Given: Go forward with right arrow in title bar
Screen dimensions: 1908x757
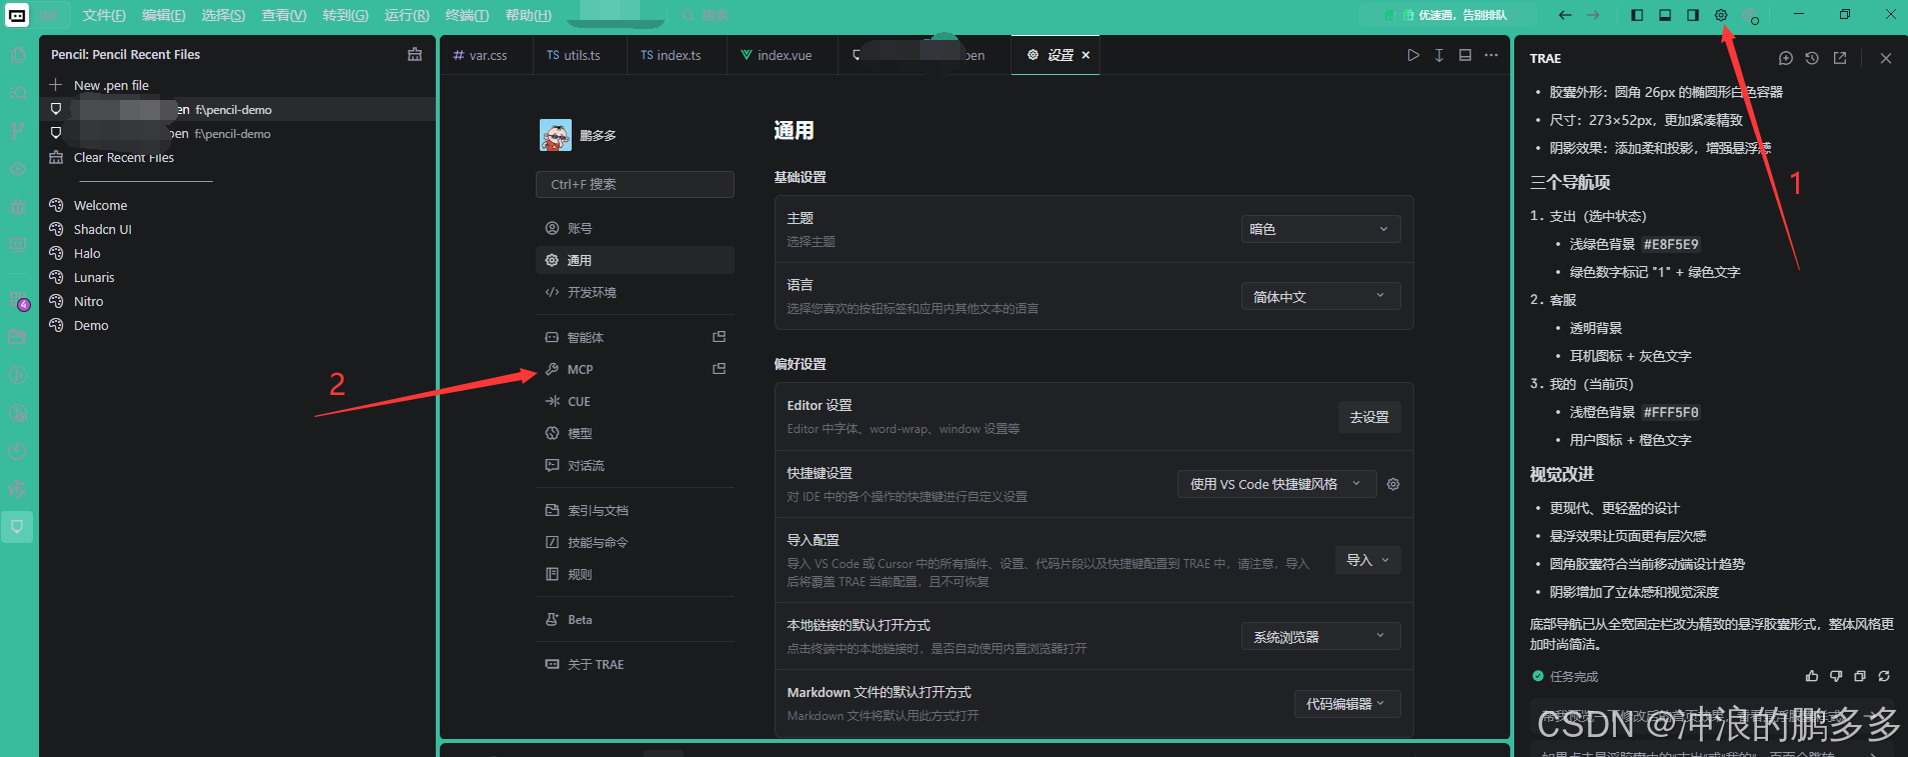Looking at the screenshot, I should 1593,15.
